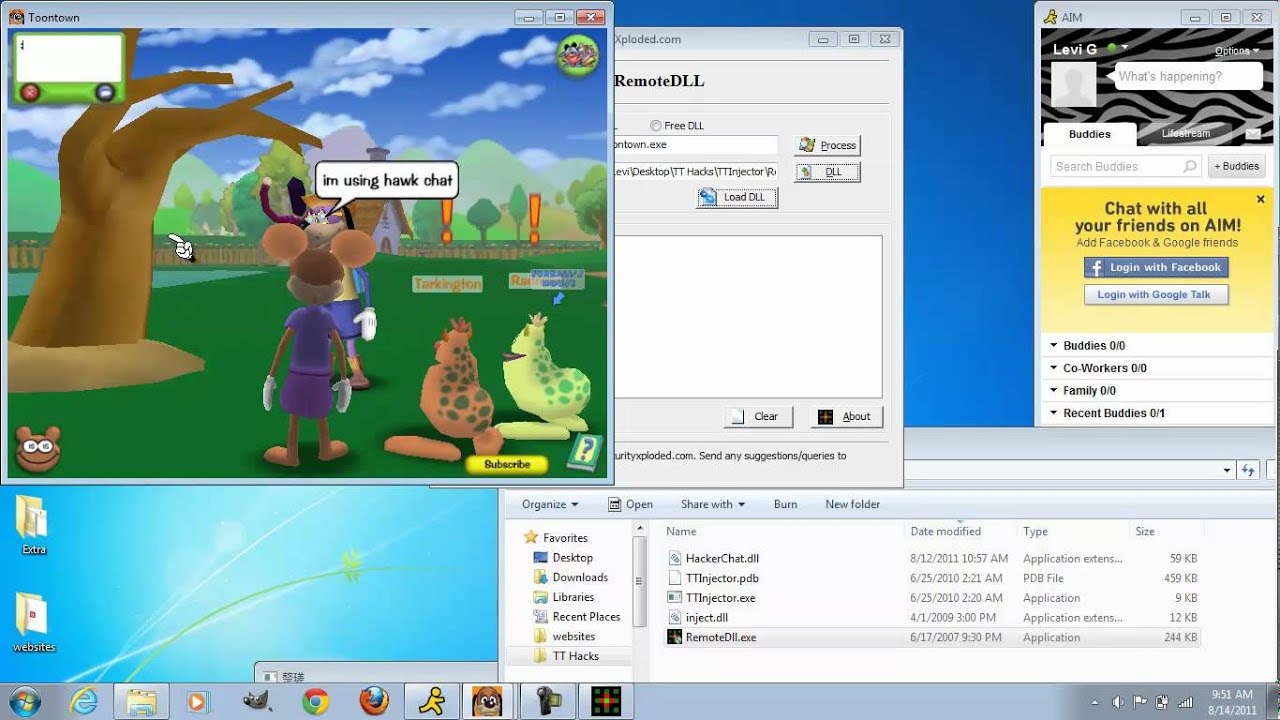This screenshot has height=720, width=1280.
Task: Click Burn in Explorer toolbar
Action: (x=785, y=505)
